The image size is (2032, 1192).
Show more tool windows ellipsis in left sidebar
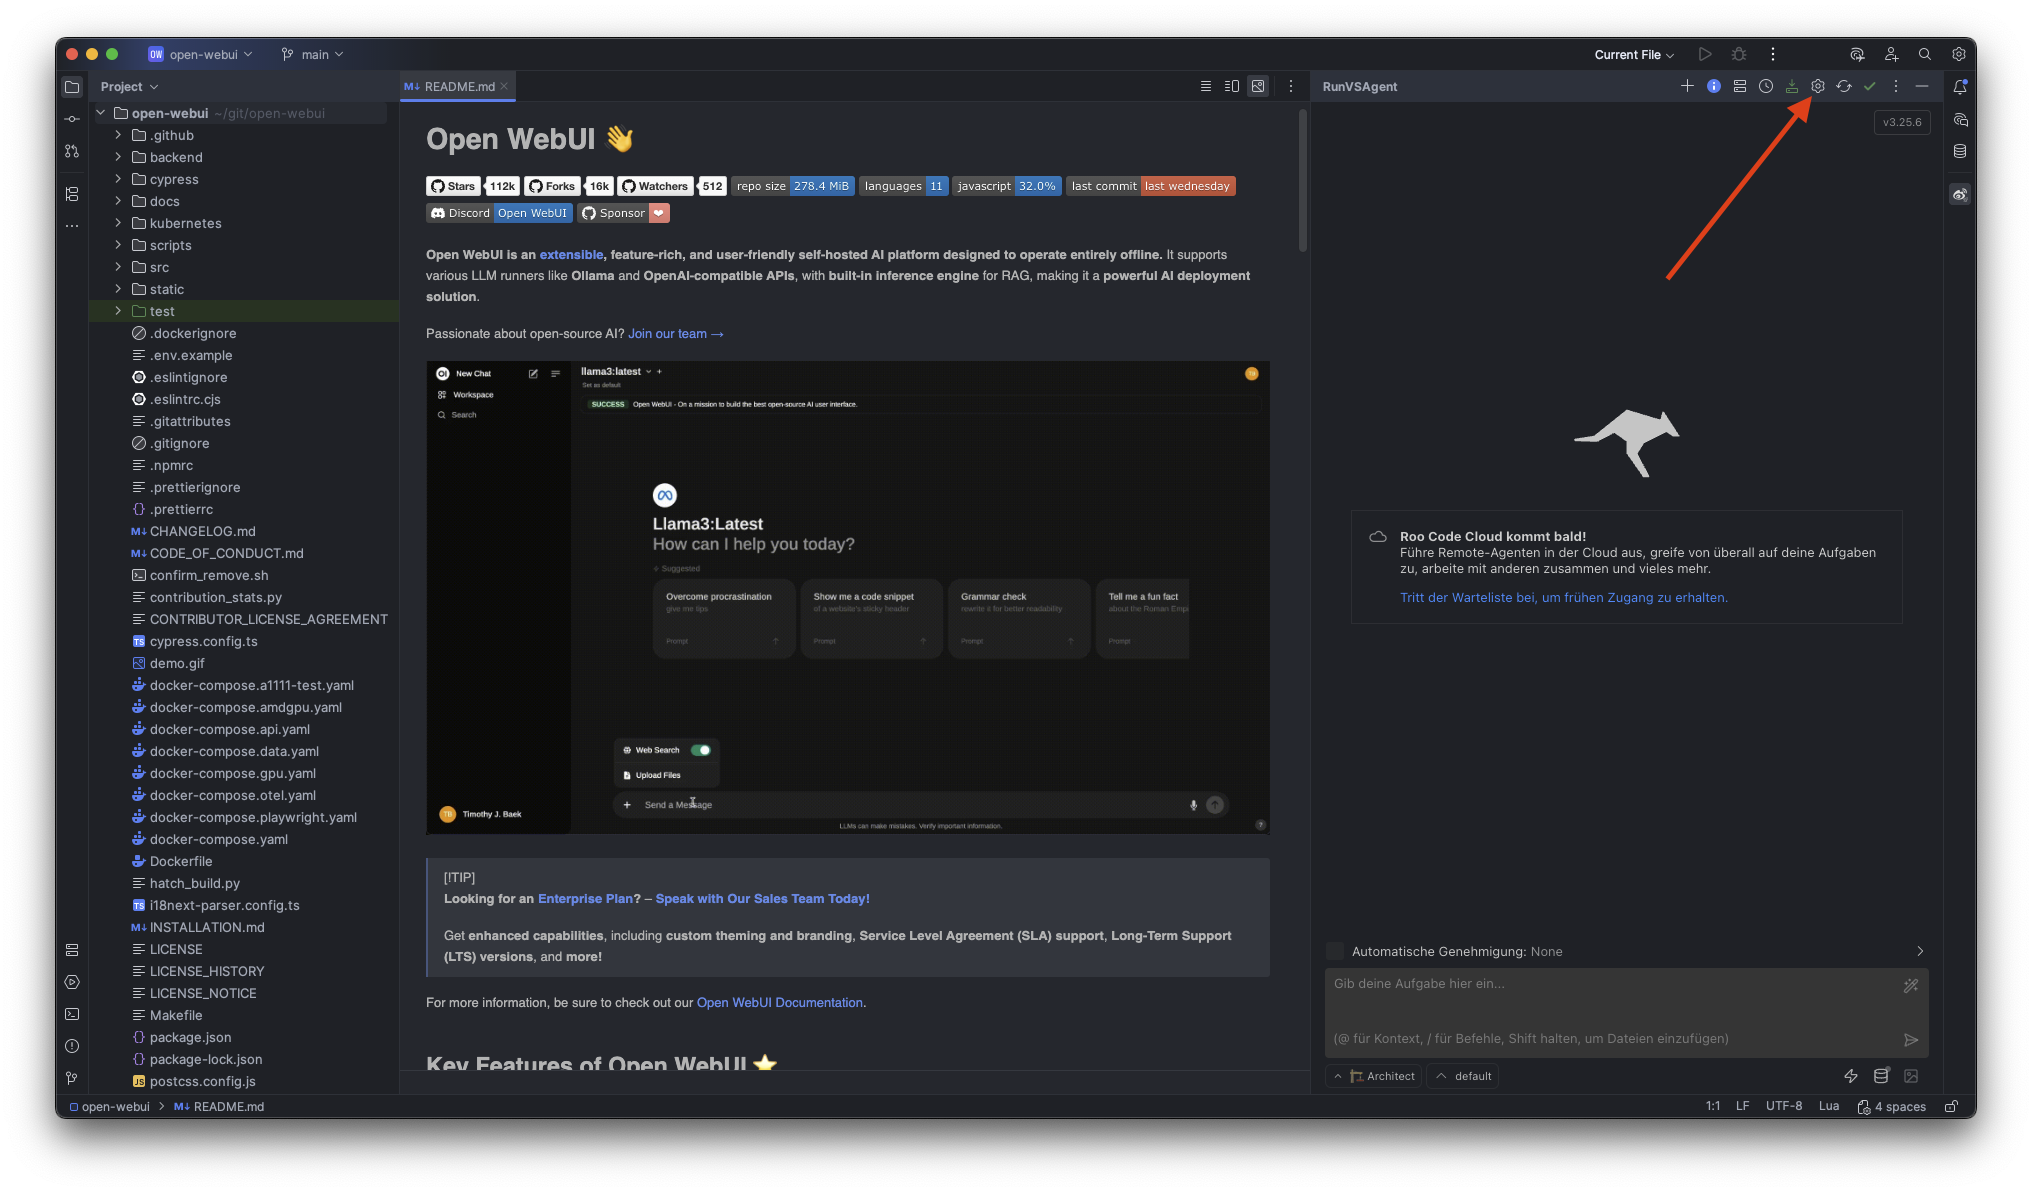pos(72,226)
